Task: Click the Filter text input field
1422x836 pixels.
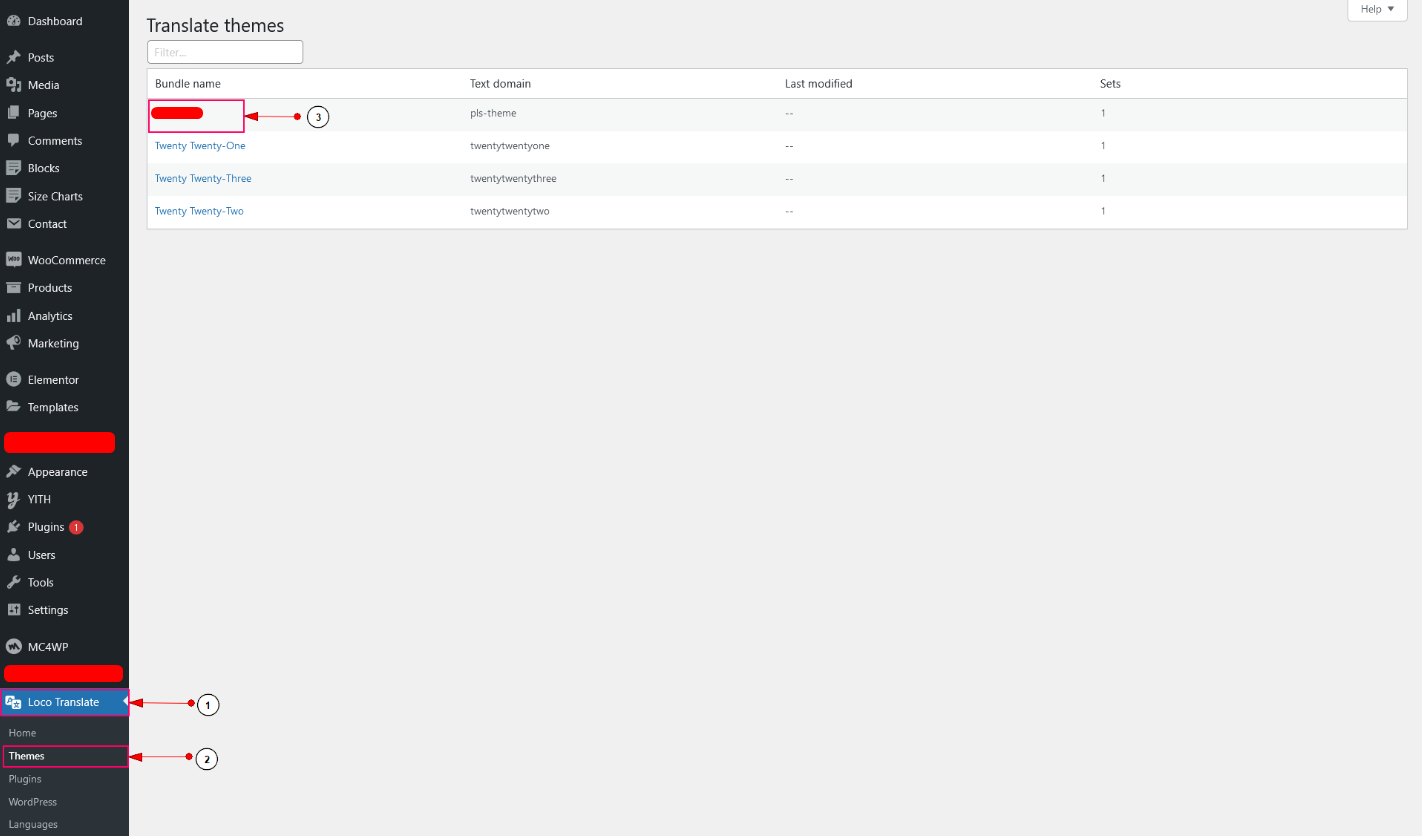Action: (x=225, y=52)
